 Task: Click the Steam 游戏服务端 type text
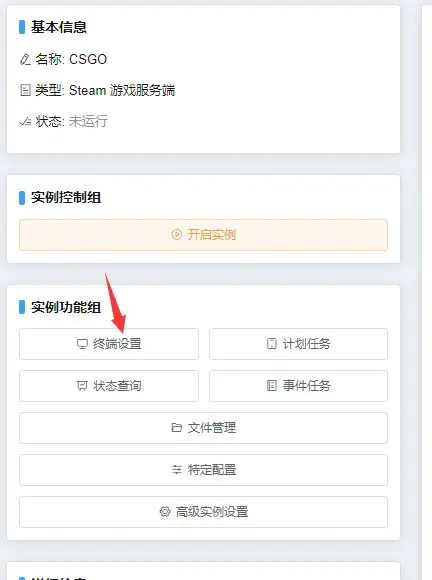(x=122, y=90)
